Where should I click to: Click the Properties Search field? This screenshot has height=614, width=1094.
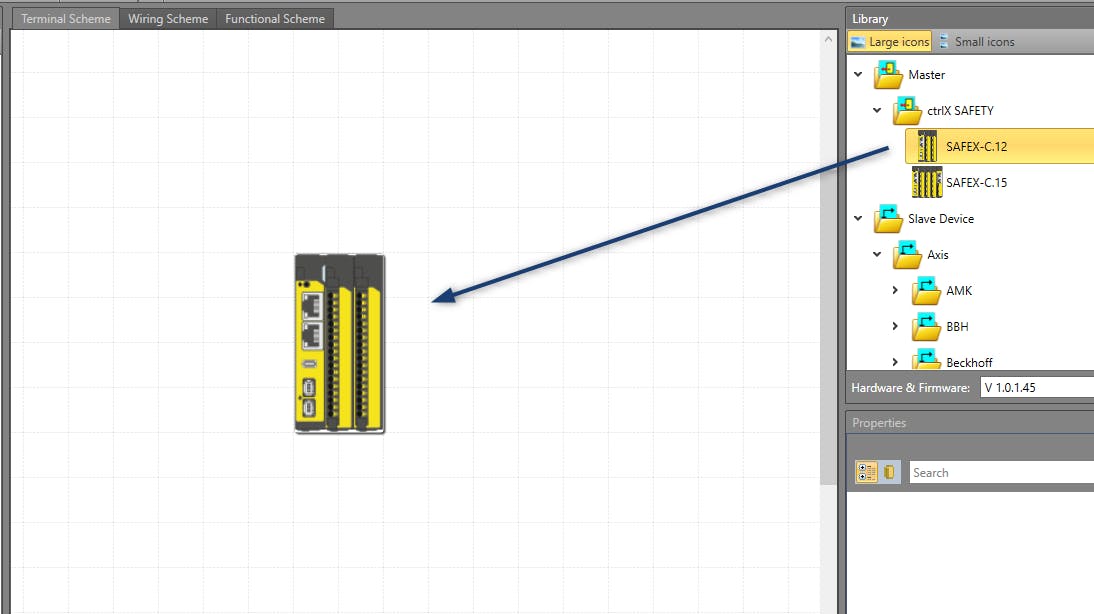[x=1000, y=473]
